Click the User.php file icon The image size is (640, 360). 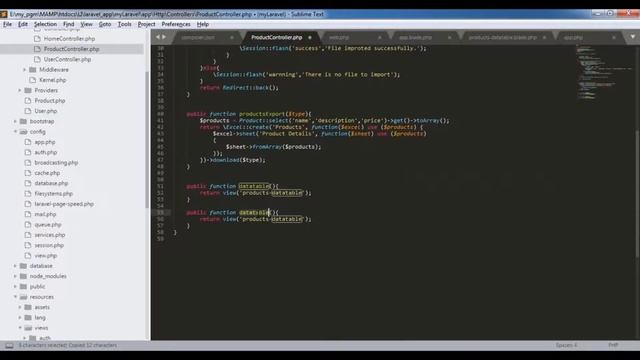click(x=28, y=111)
